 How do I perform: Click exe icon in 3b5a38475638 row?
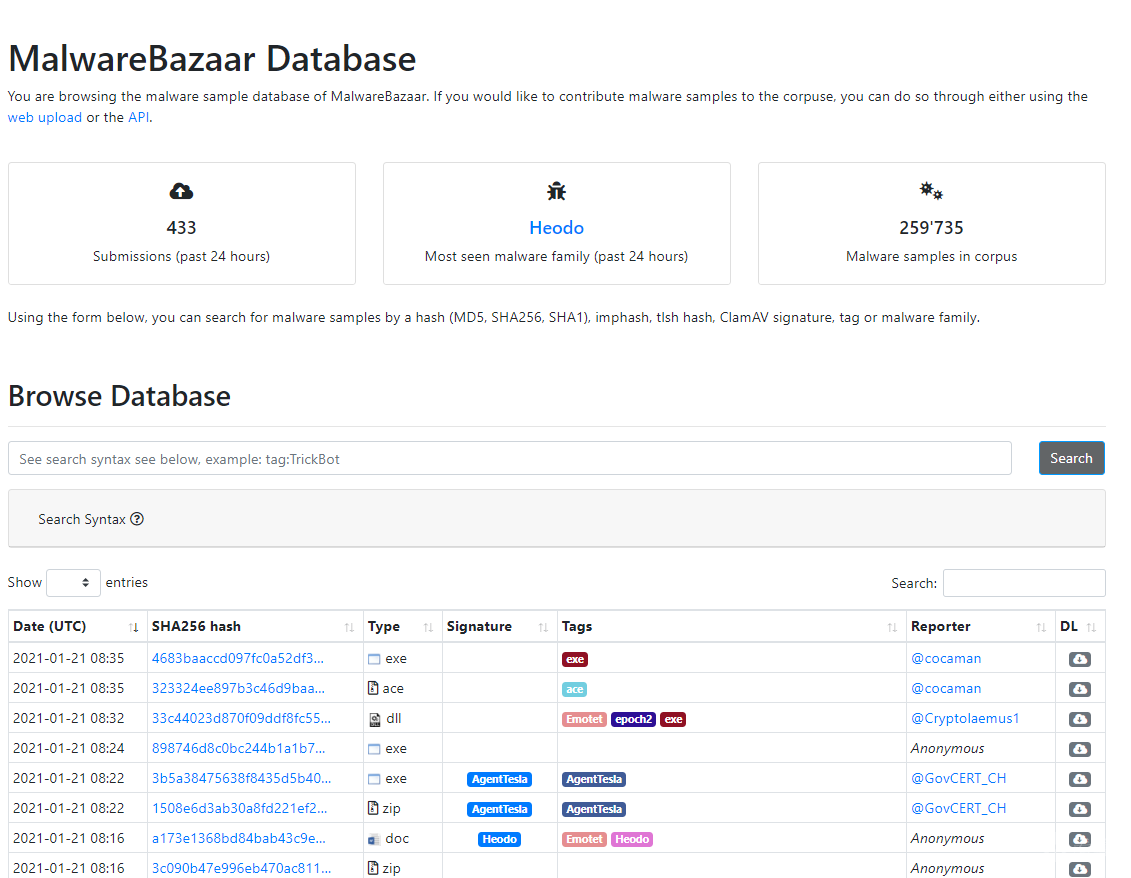[374, 779]
